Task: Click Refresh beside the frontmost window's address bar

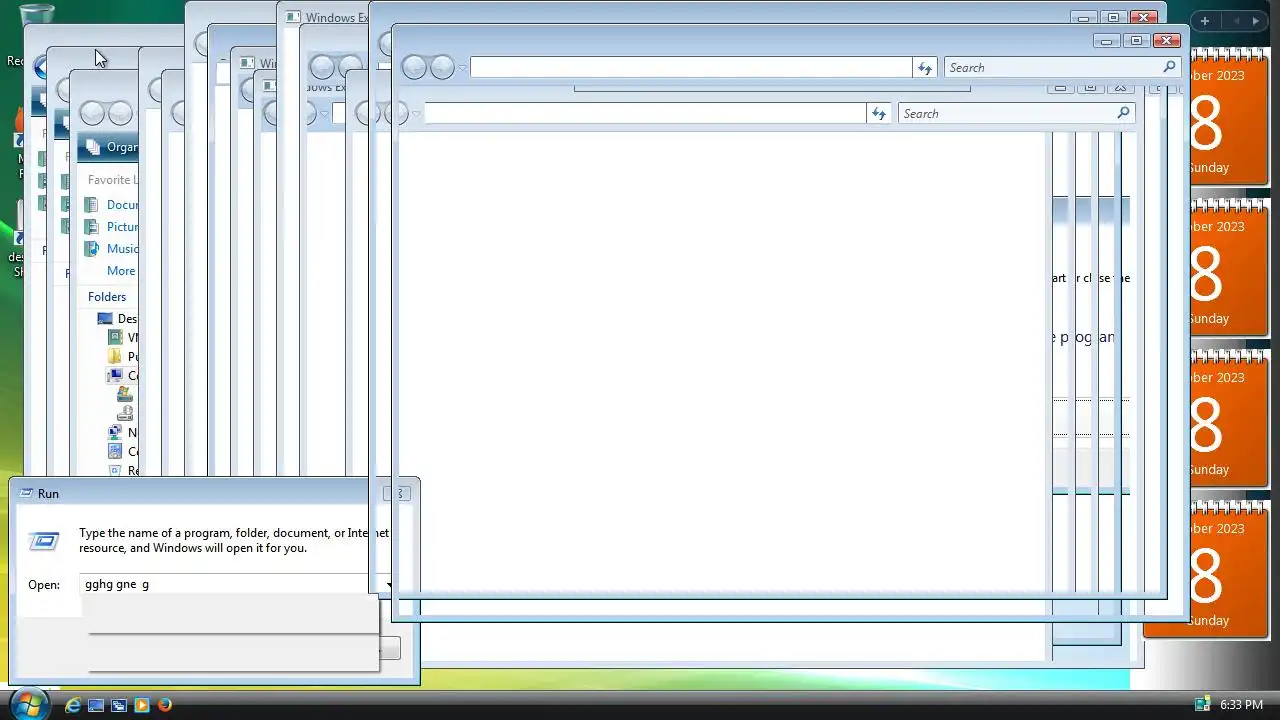Action: pos(925,68)
